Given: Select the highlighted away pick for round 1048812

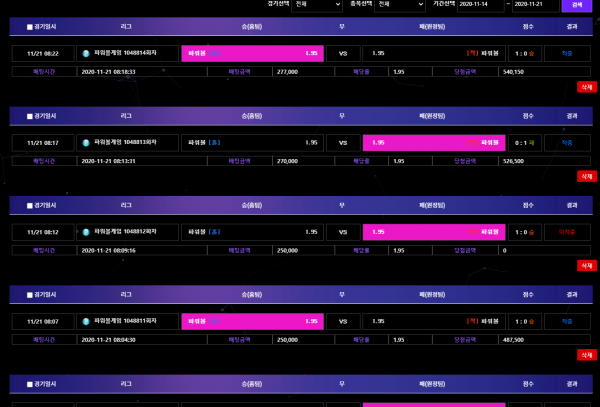Looking at the screenshot, I should (434, 232).
